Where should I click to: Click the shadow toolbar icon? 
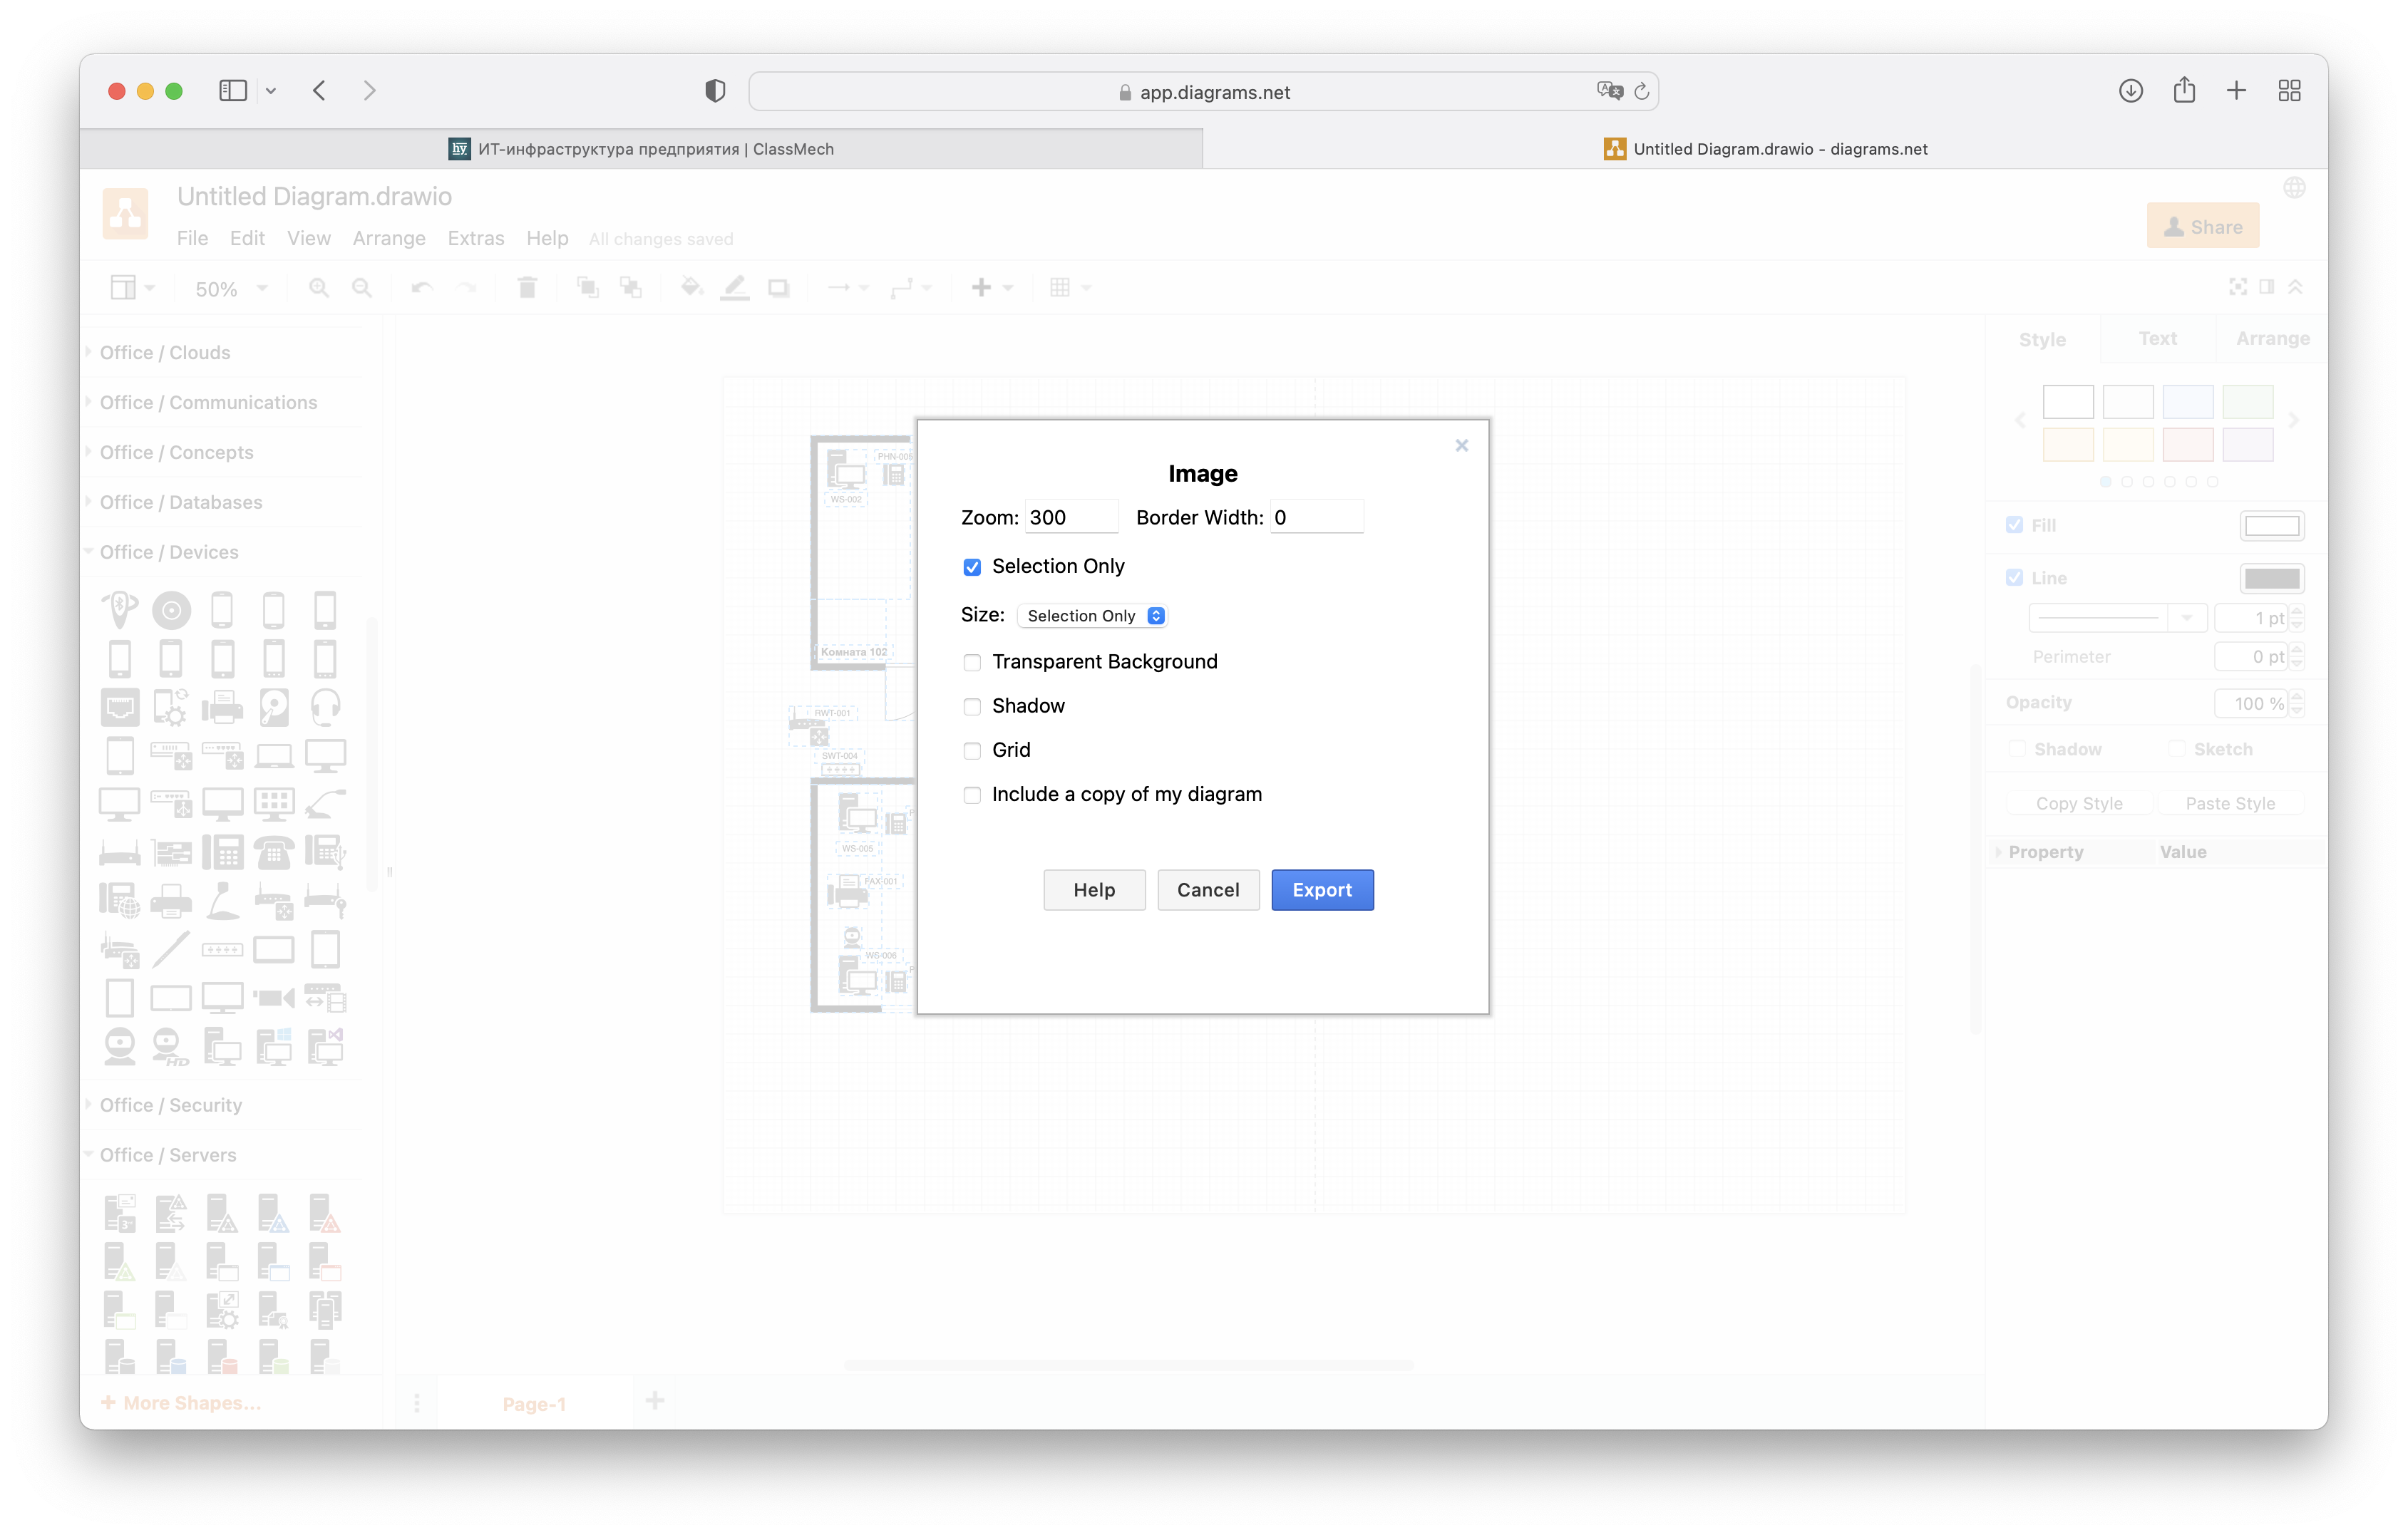click(779, 288)
